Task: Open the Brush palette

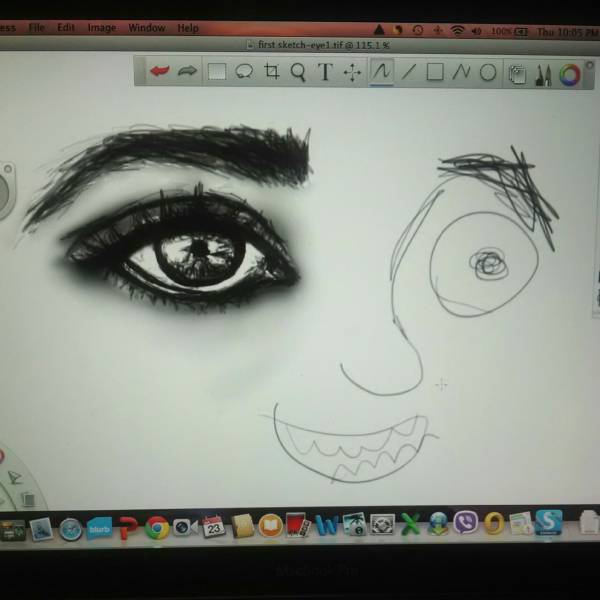Action: pos(543,73)
